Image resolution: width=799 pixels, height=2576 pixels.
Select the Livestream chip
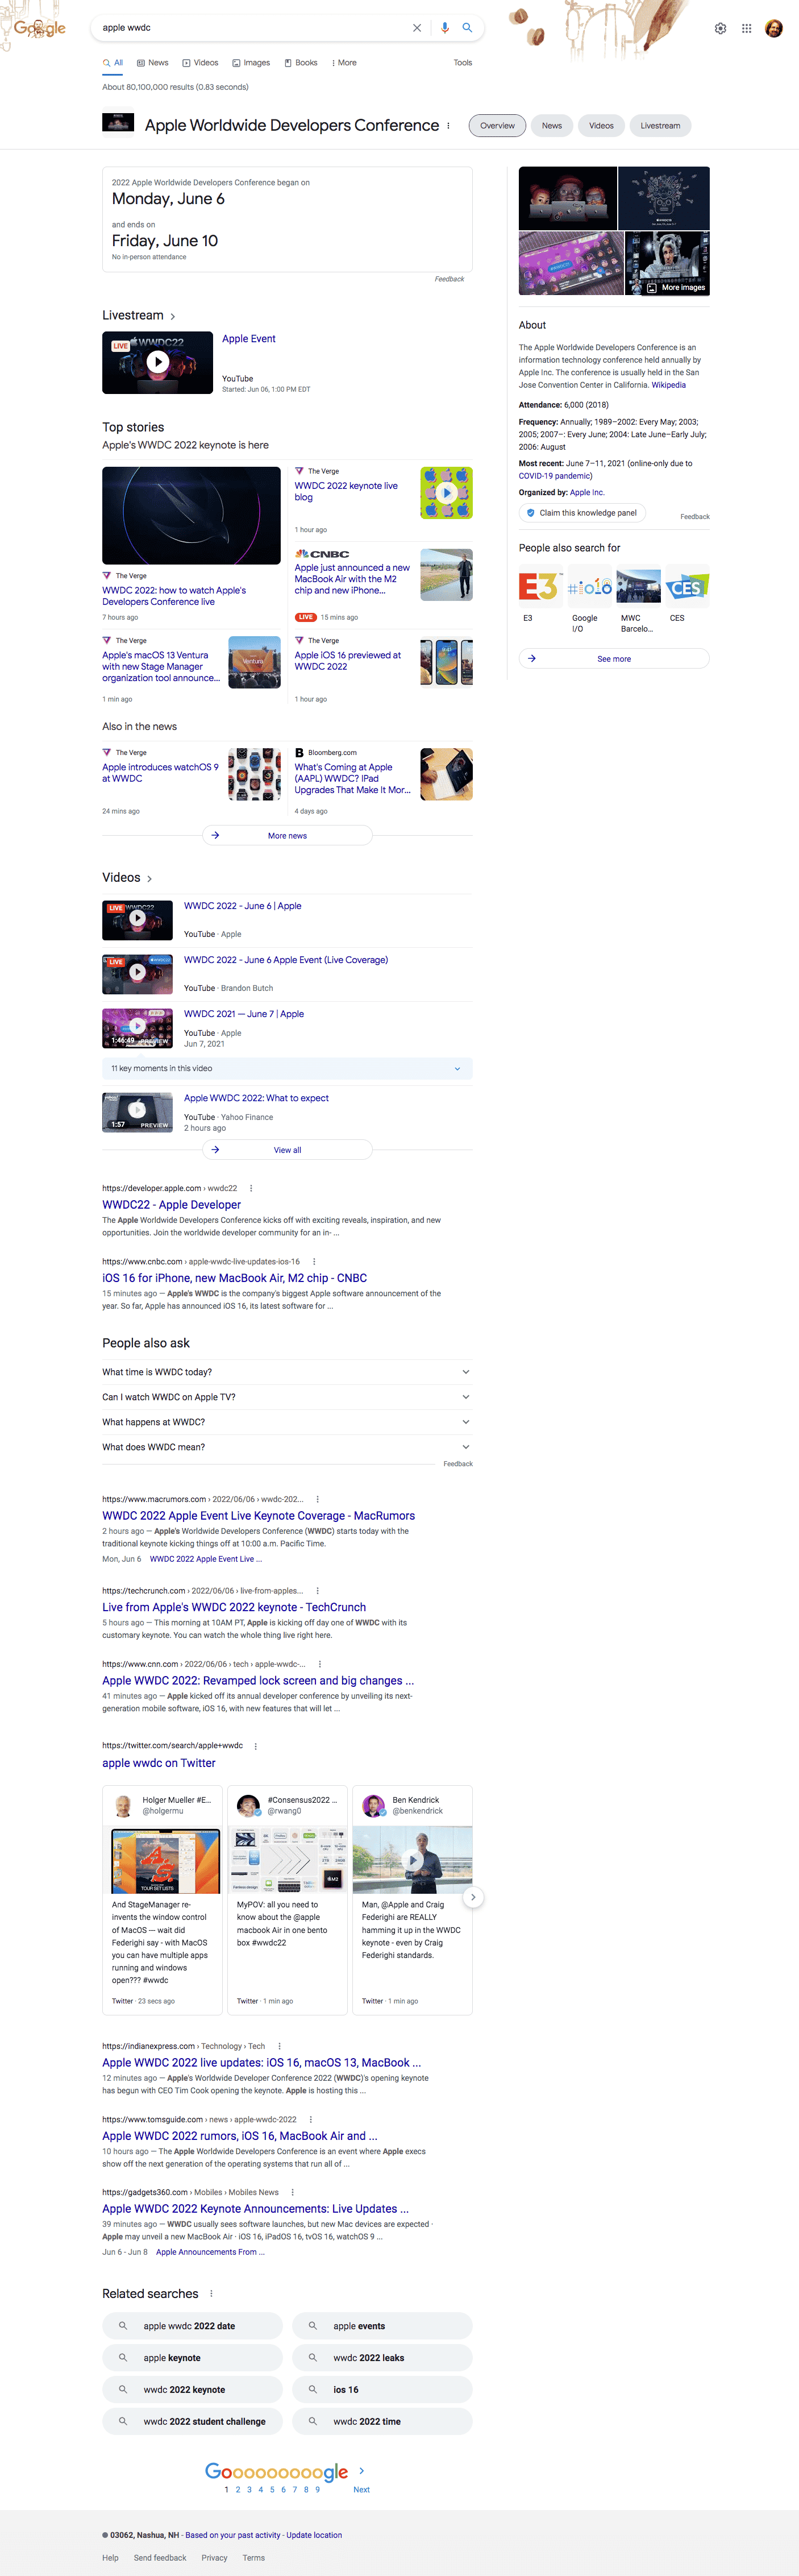coord(660,126)
